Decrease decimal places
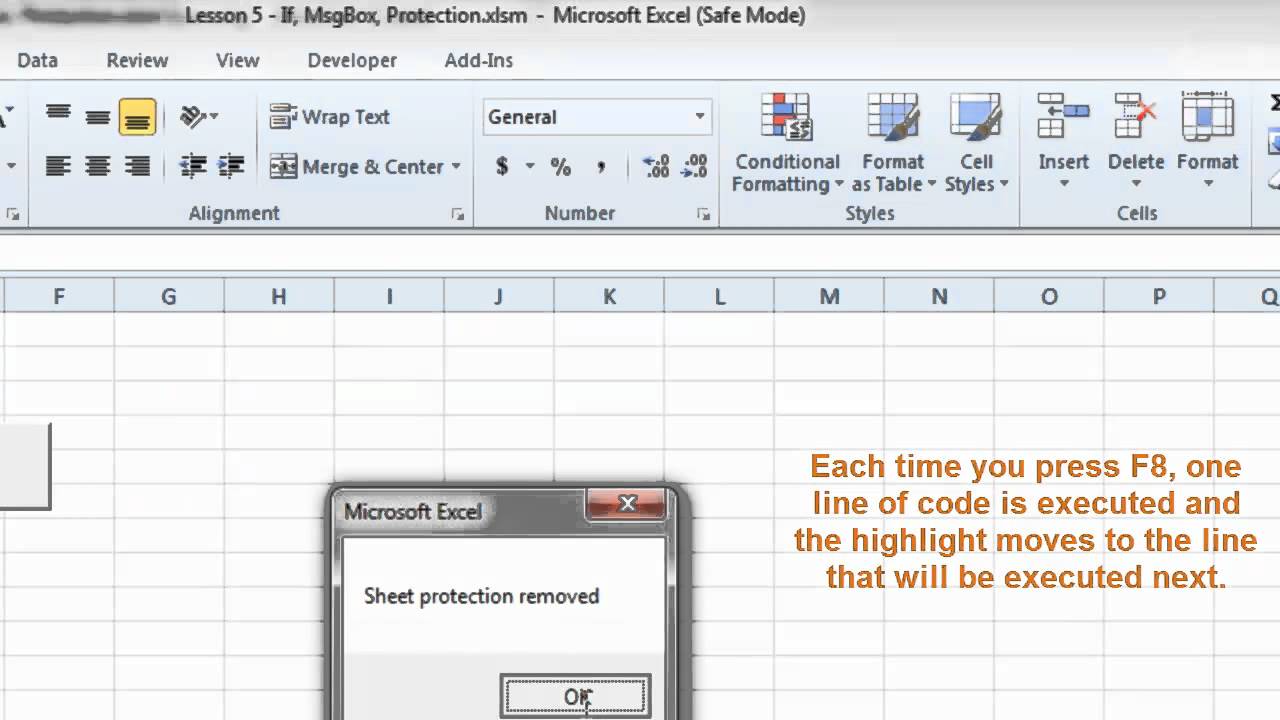The width and height of the screenshot is (1280, 720). [693, 166]
